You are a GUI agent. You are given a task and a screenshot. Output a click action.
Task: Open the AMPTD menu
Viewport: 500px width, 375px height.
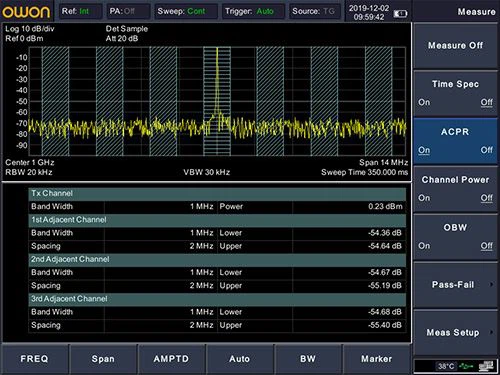pos(171,359)
